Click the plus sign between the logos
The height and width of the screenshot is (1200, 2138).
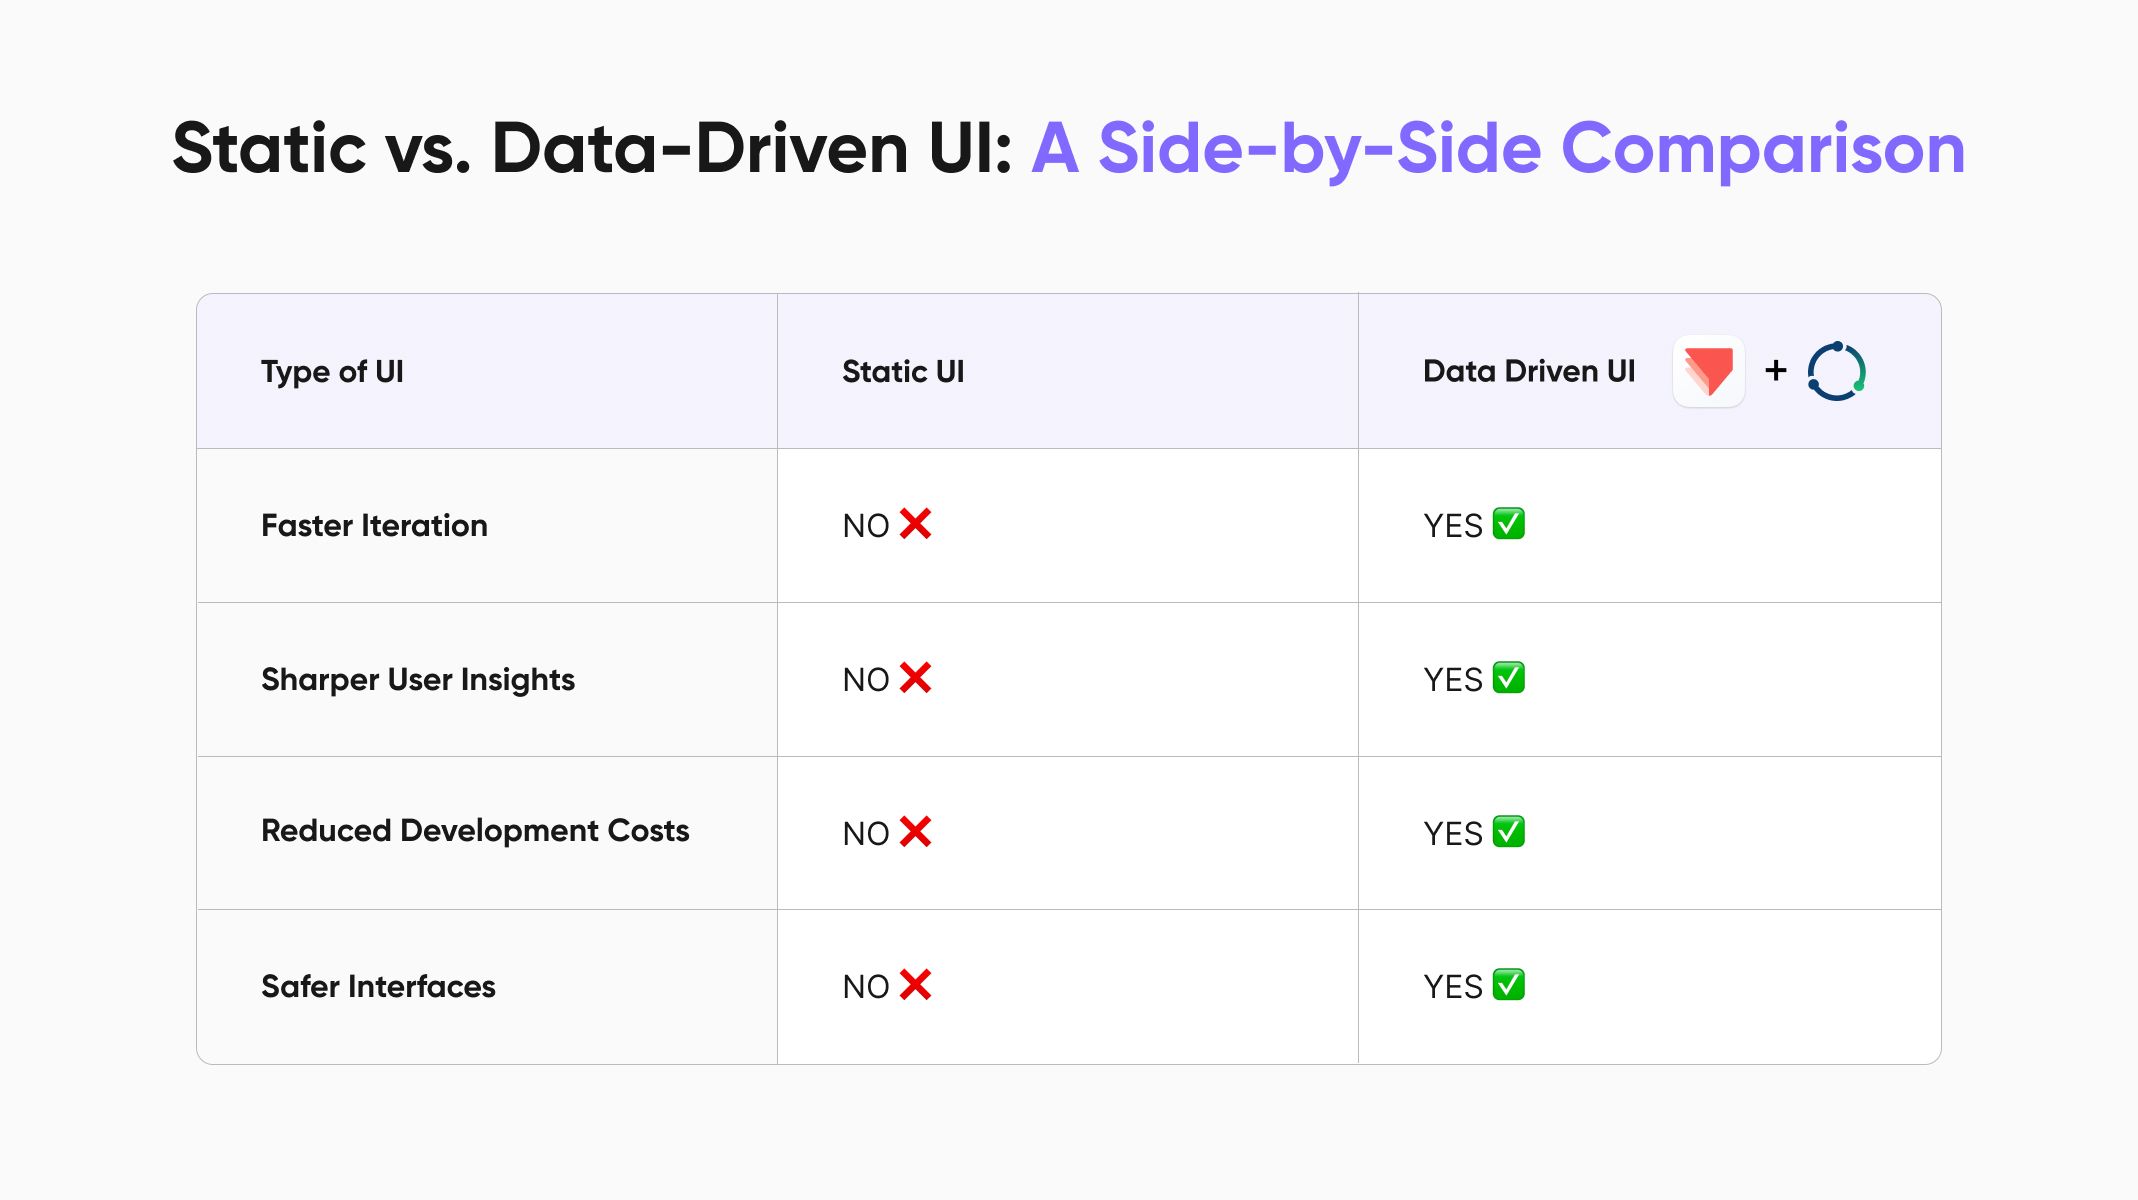[x=1776, y=371]
